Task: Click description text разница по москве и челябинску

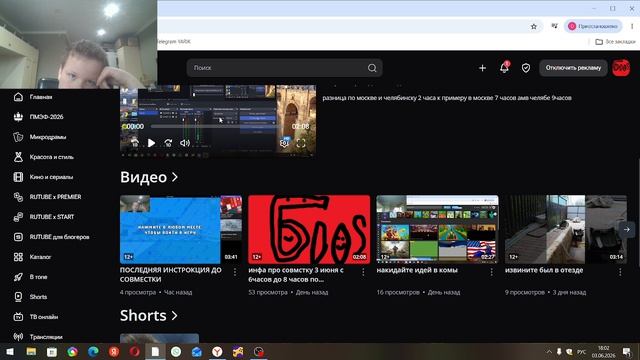Action: click(447, 98)
